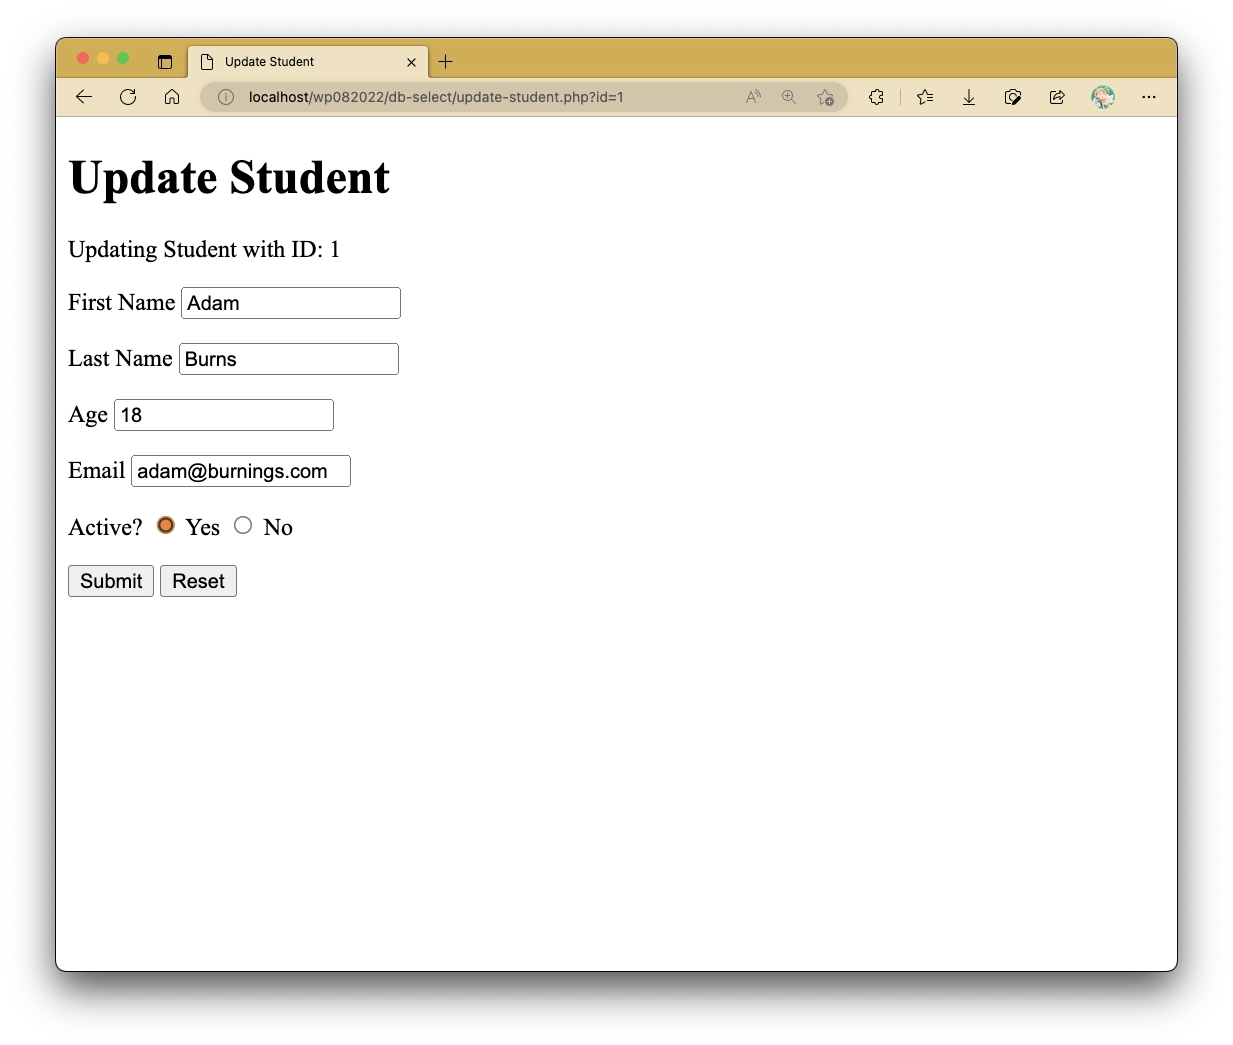
Task: View site information icon in address bar
Action: [226, 97]
